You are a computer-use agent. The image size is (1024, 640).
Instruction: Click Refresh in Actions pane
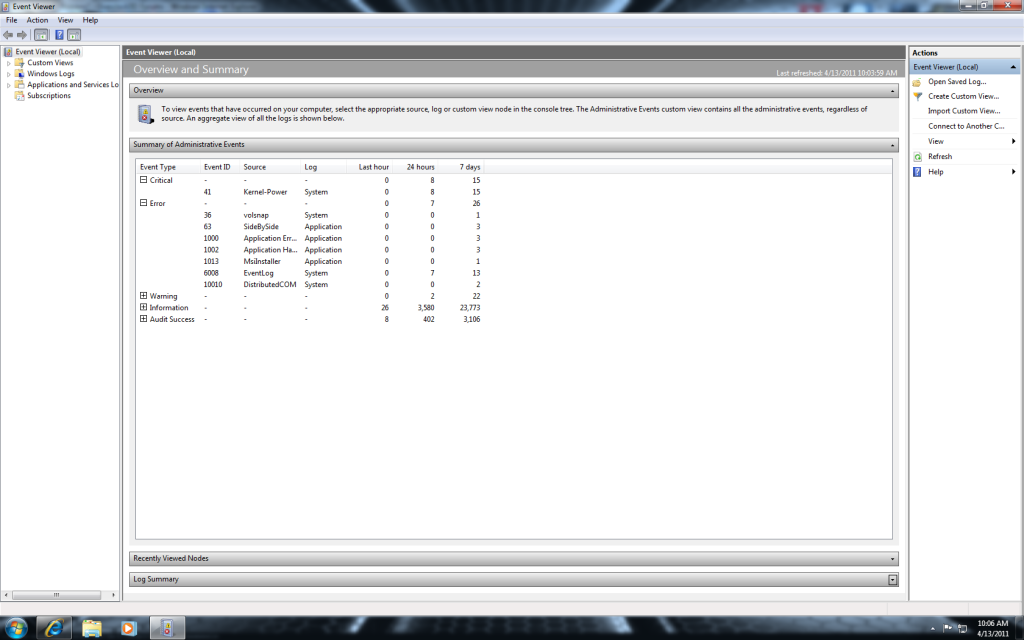click(940, 157)
